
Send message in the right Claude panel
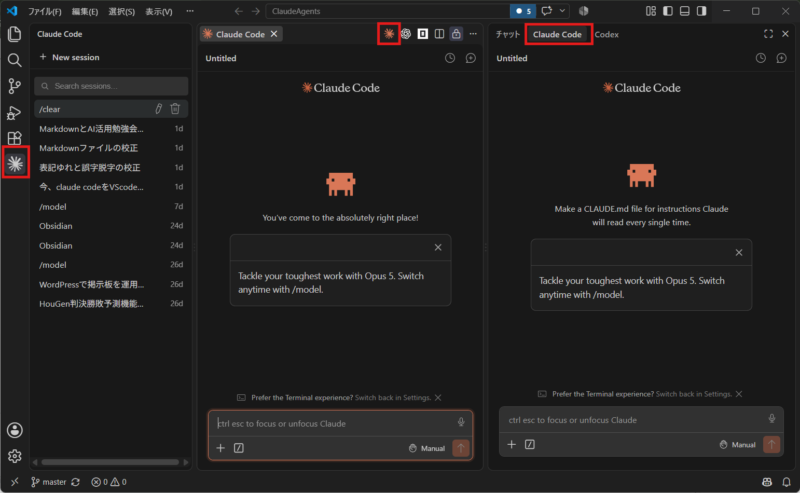(x=771, y=445)
